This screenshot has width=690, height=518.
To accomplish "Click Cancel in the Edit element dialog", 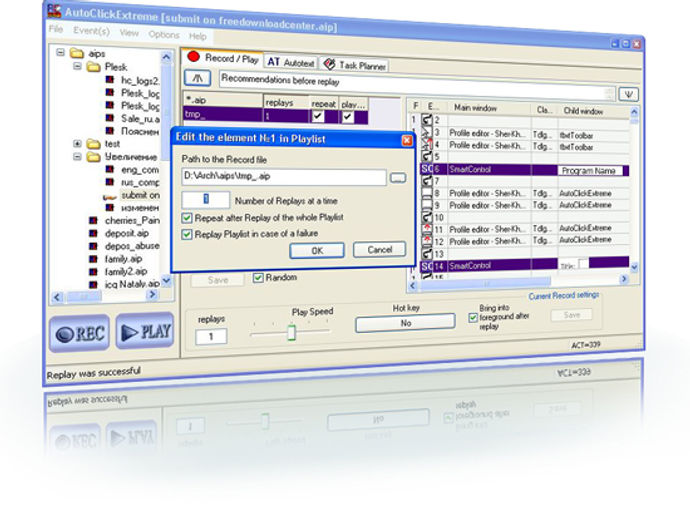I will (379, 250).
